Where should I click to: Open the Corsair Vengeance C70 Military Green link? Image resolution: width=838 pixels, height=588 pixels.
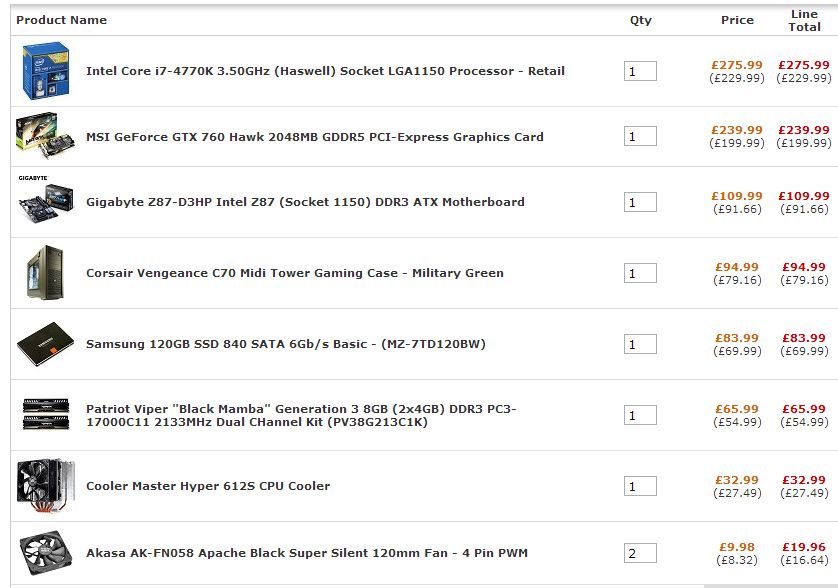[294, 273]
